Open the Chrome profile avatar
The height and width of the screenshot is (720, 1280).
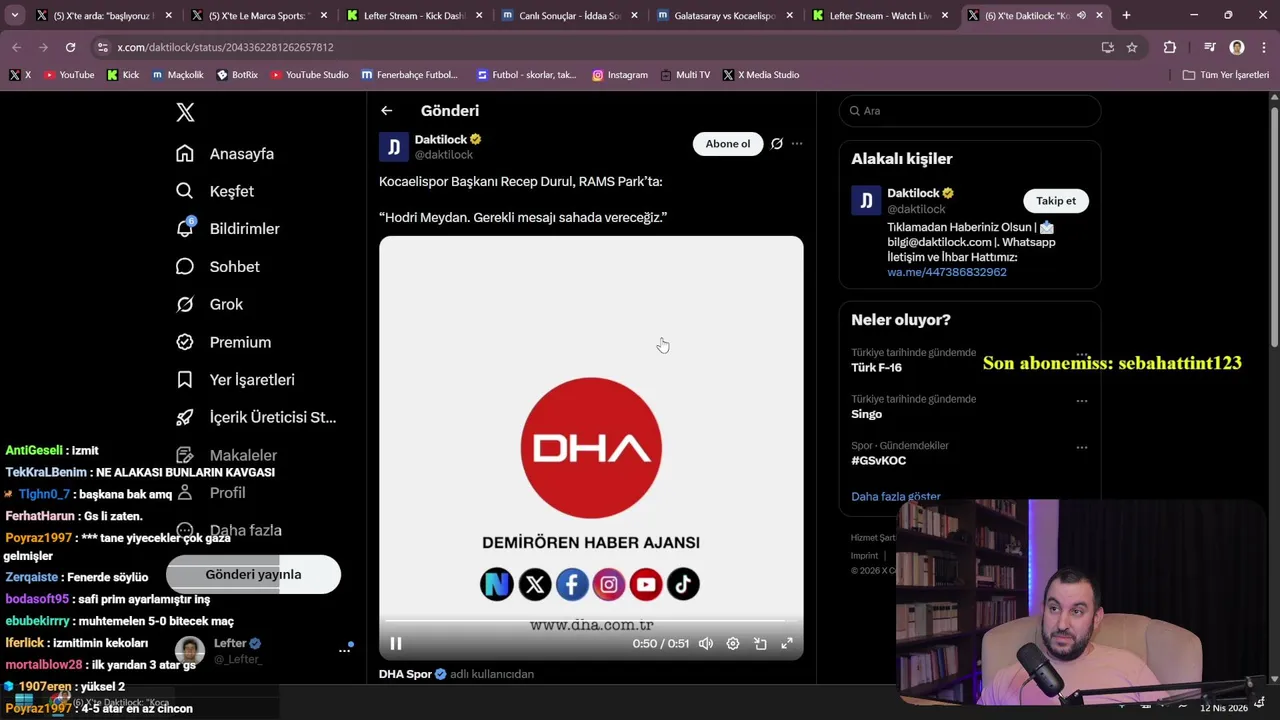[x=1237, y=47]
